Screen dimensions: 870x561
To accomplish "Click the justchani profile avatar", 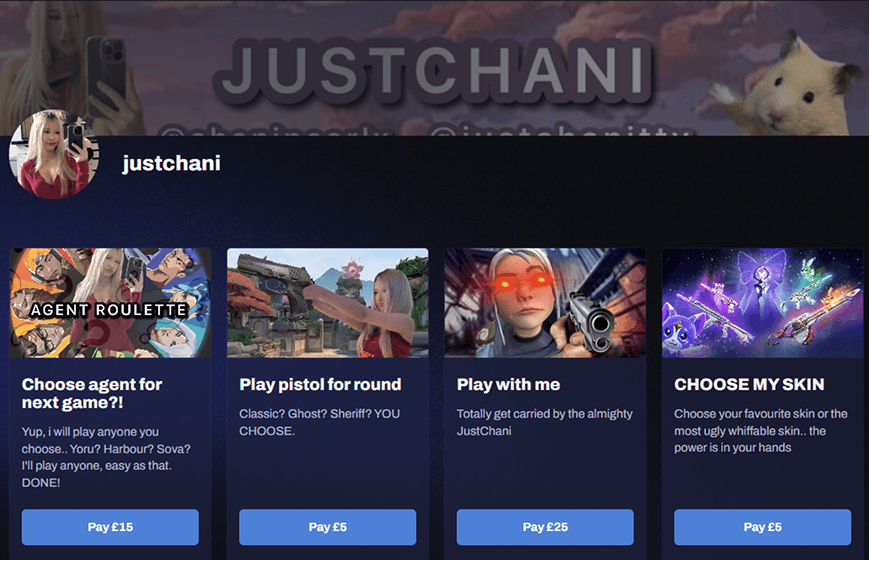I will pyautogui.click(x=54, y=154).
